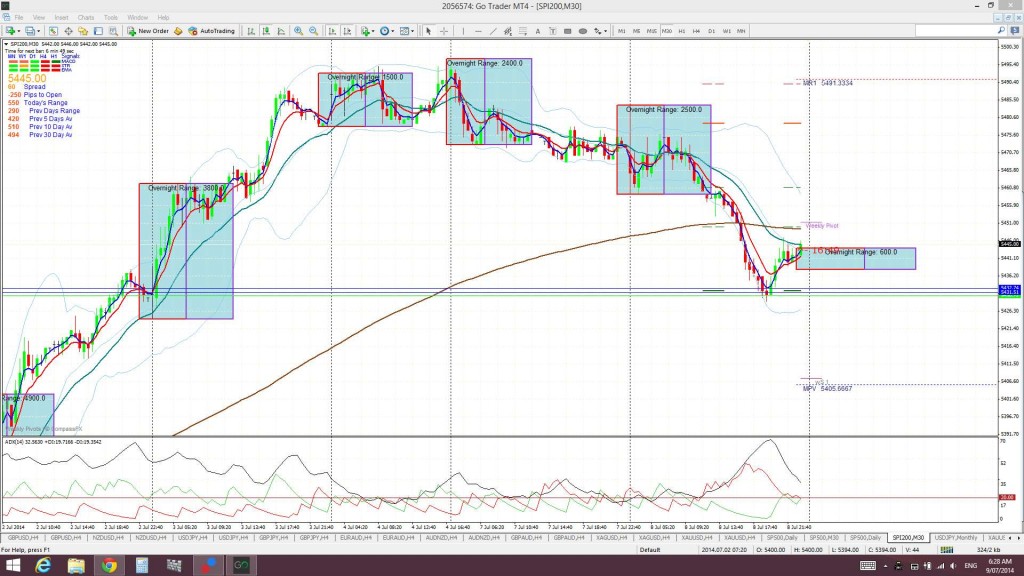This screenshot has height=576, width=1024.
Task: Select the W1 timeframe button
Action: click(x=726, y=31)
